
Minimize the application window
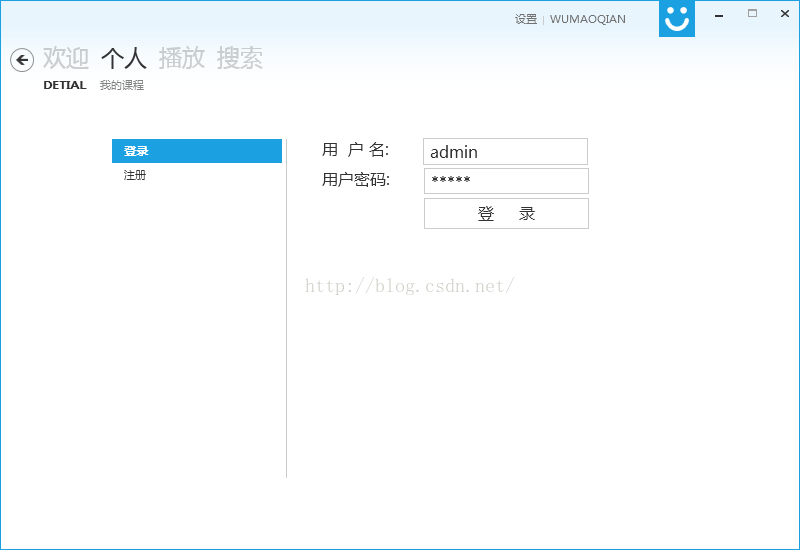coord(719,14)
